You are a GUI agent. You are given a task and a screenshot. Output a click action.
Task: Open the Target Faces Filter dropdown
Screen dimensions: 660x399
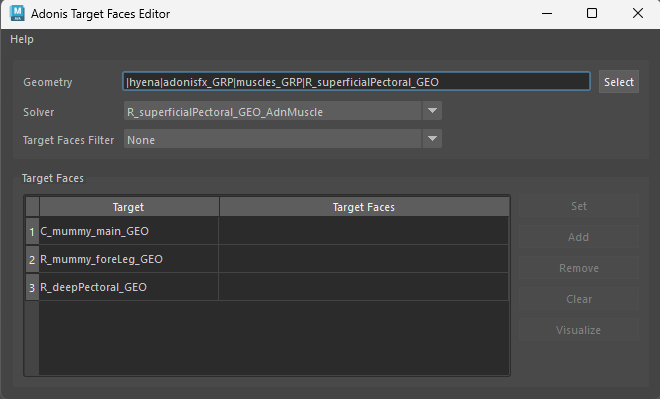click(x=282, y=139)
